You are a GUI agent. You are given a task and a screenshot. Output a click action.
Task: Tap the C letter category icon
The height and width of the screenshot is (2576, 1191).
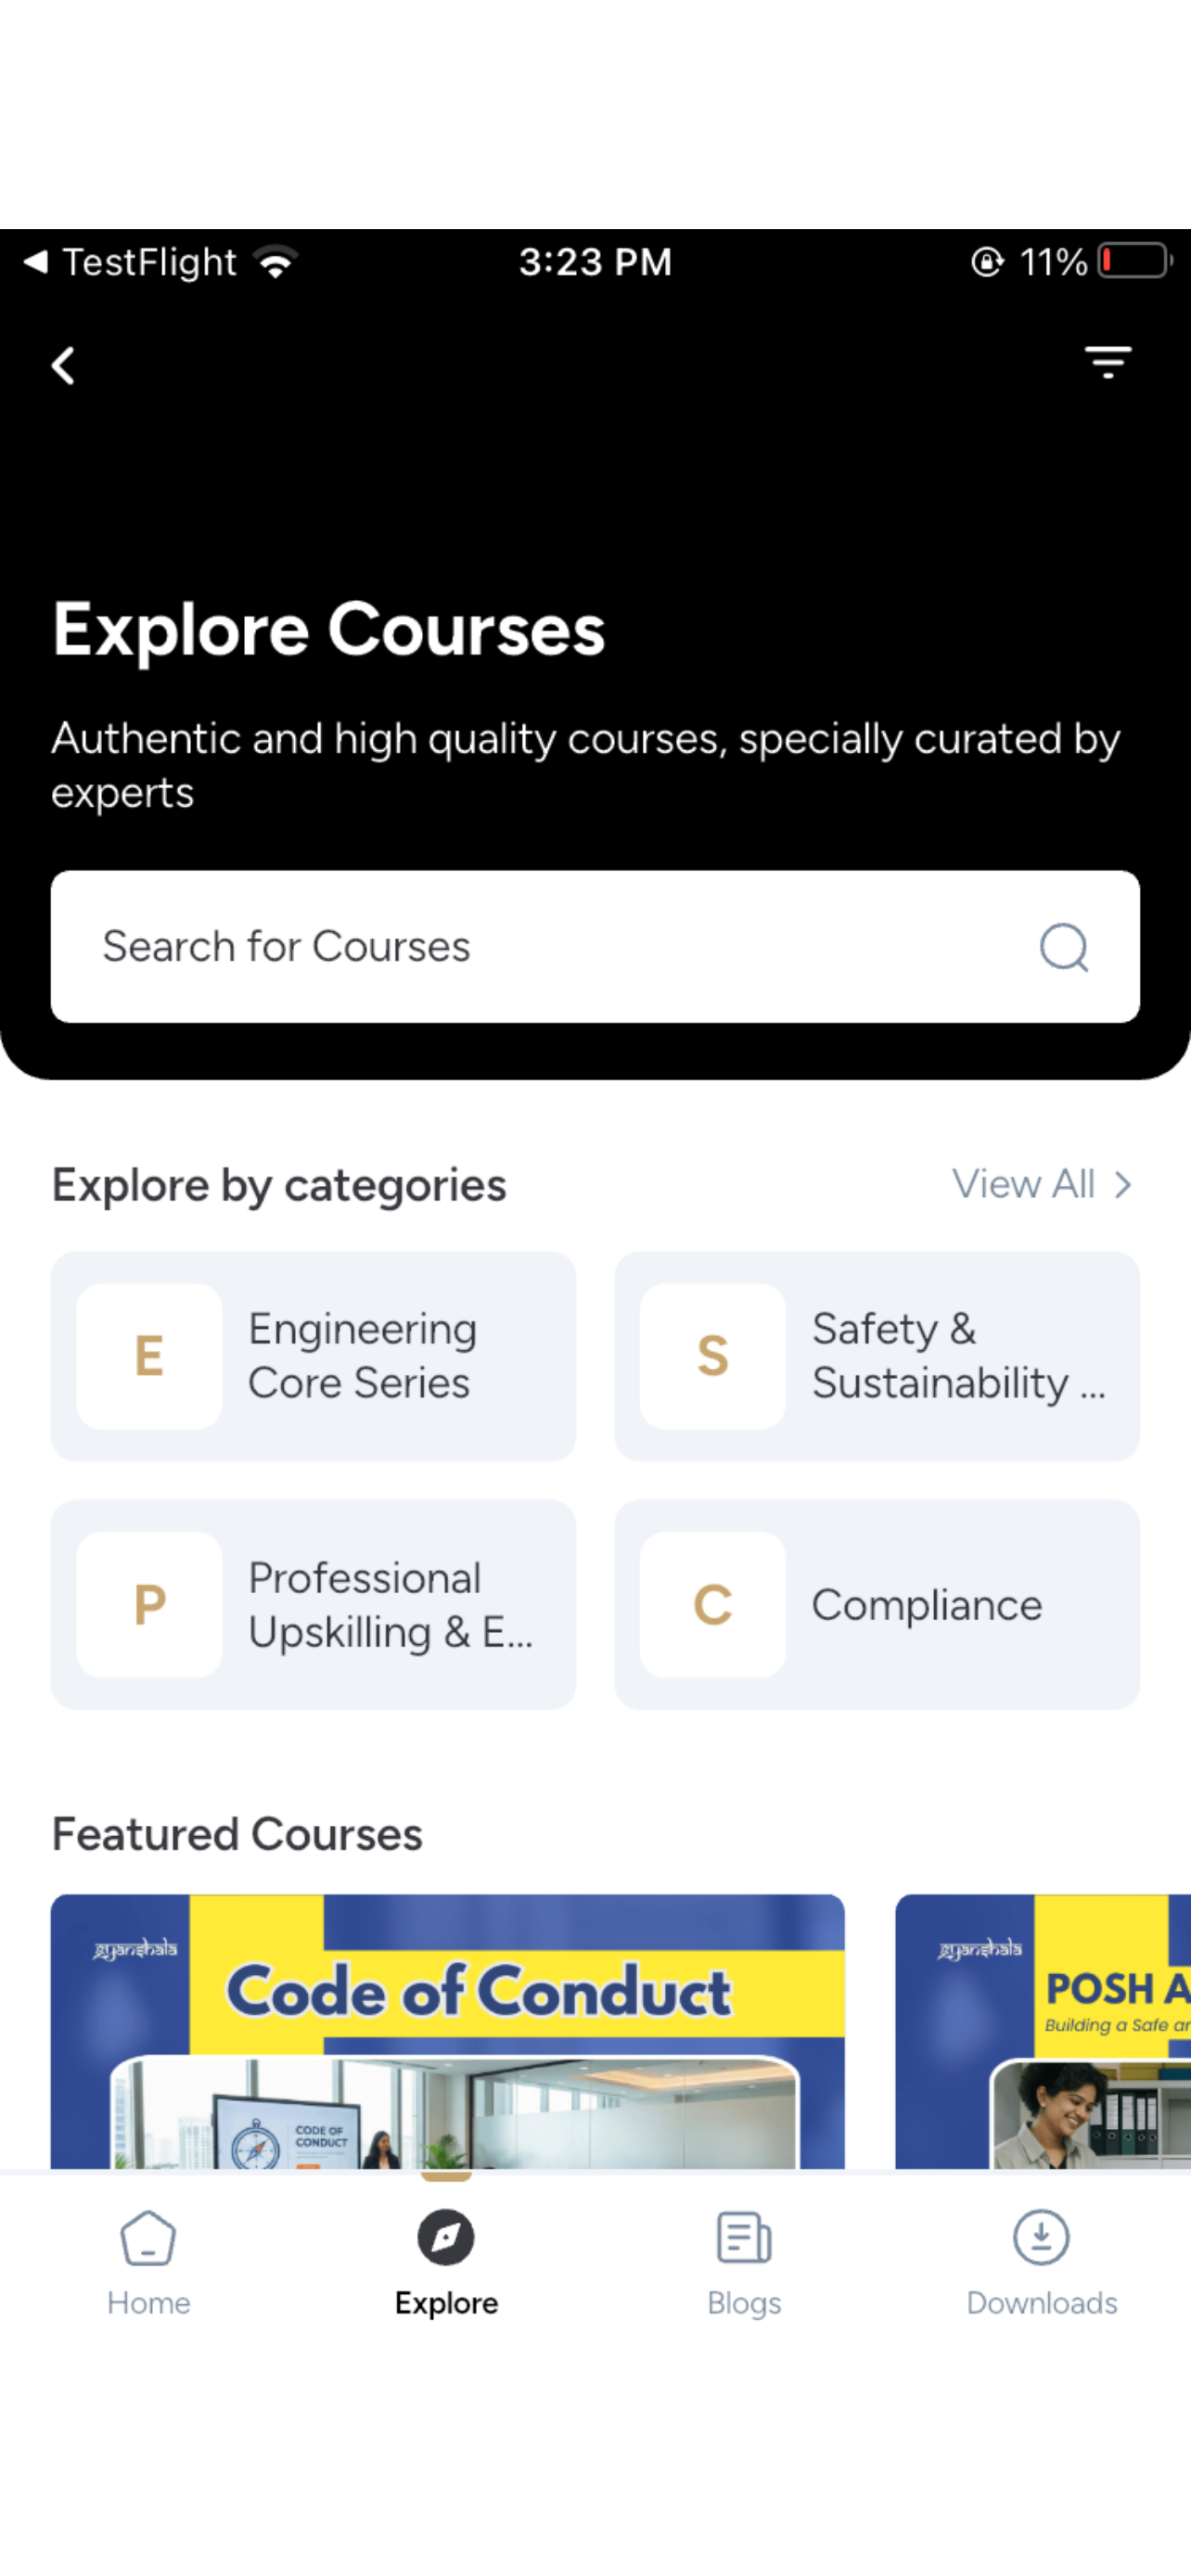pyautogui.click(x=712, y=1605)
